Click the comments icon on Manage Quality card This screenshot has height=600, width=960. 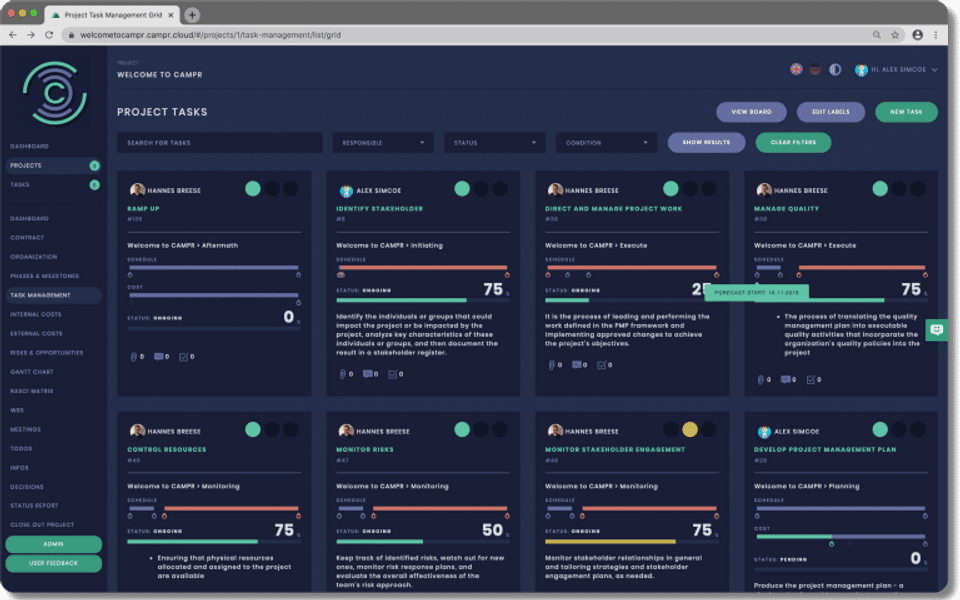(x=785, y=380)
